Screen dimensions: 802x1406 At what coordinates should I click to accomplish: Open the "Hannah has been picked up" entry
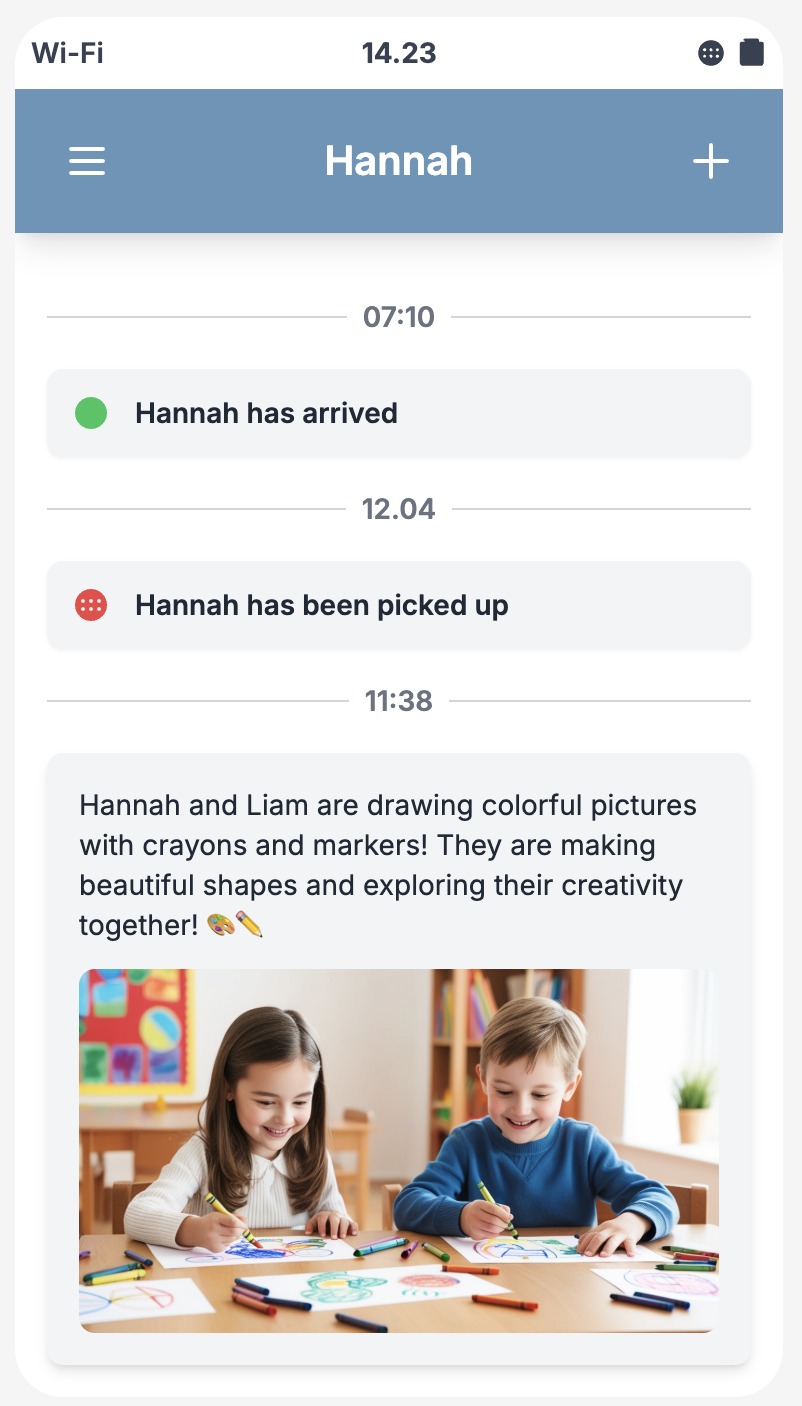tap(398, 605)
